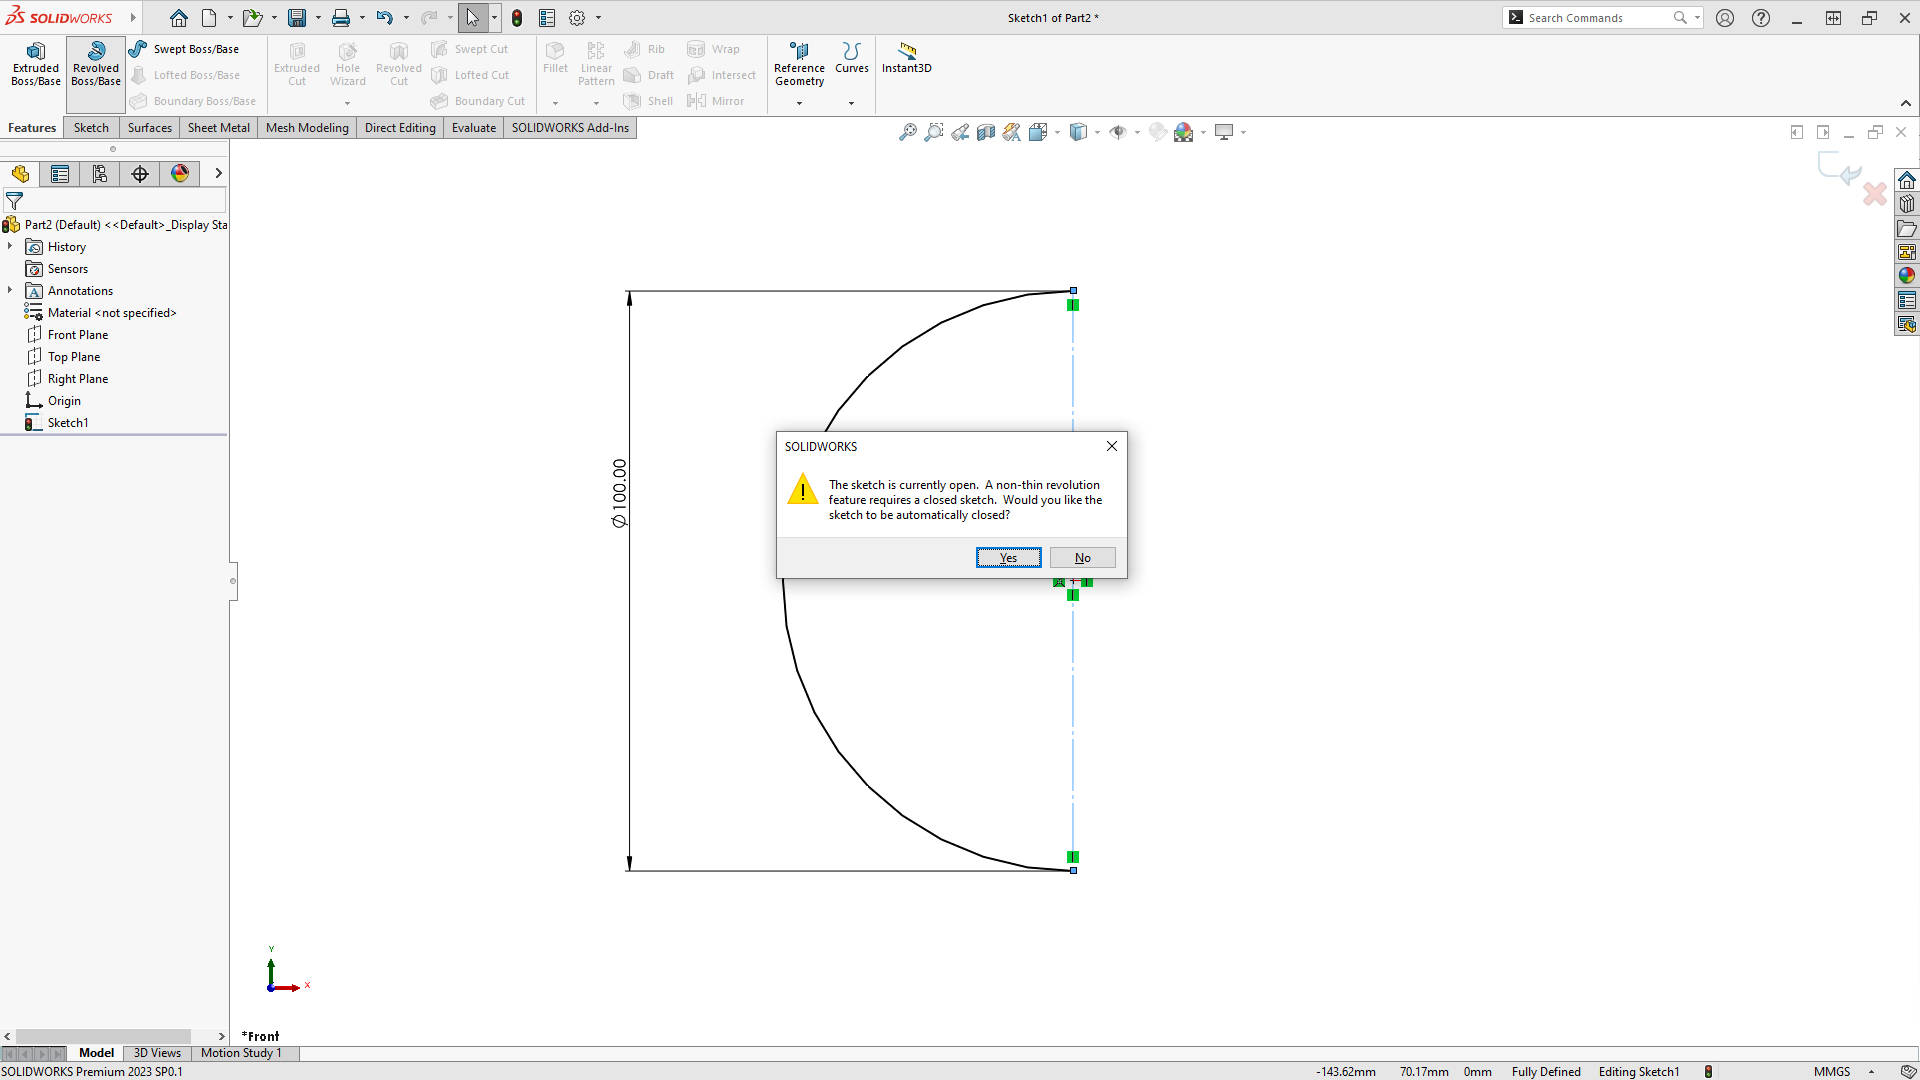Expand the Annotations tree node
This screenshot has height=1080, width=1920.
click(10, 290)
